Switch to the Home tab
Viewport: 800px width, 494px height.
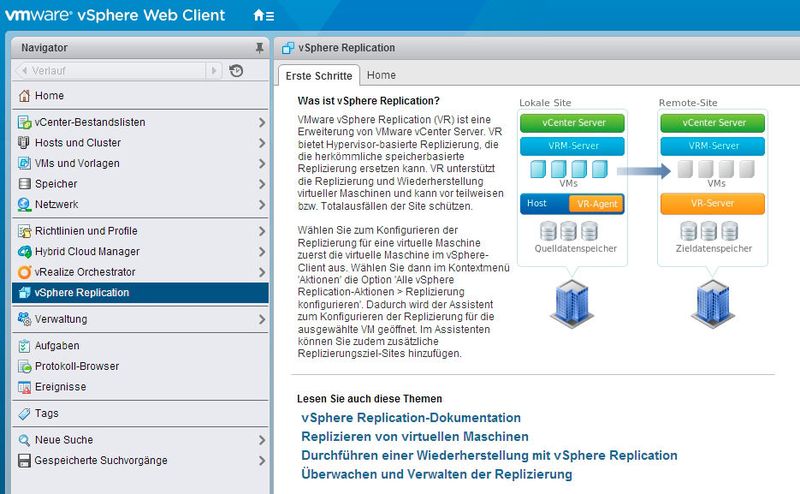pos(381,75)
